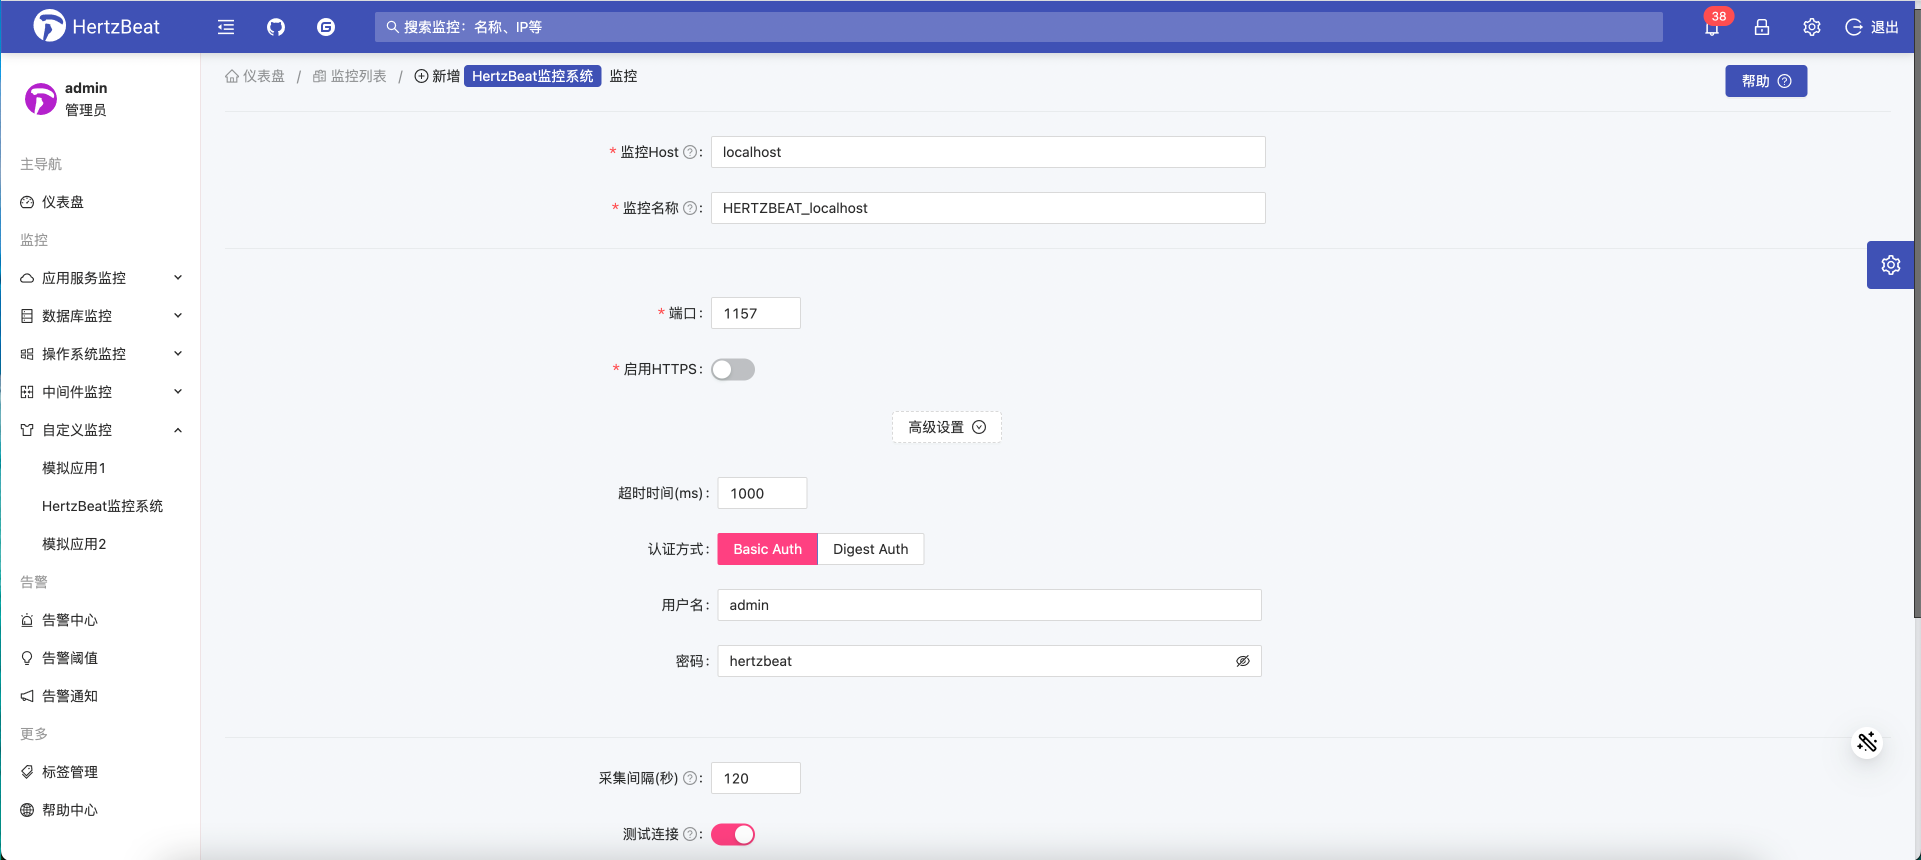The height and width of the screenshot is (860, 1921).
Task: Open notifications bell with 38 badge
Action: pyautogui.click(x=1712, y=27)
